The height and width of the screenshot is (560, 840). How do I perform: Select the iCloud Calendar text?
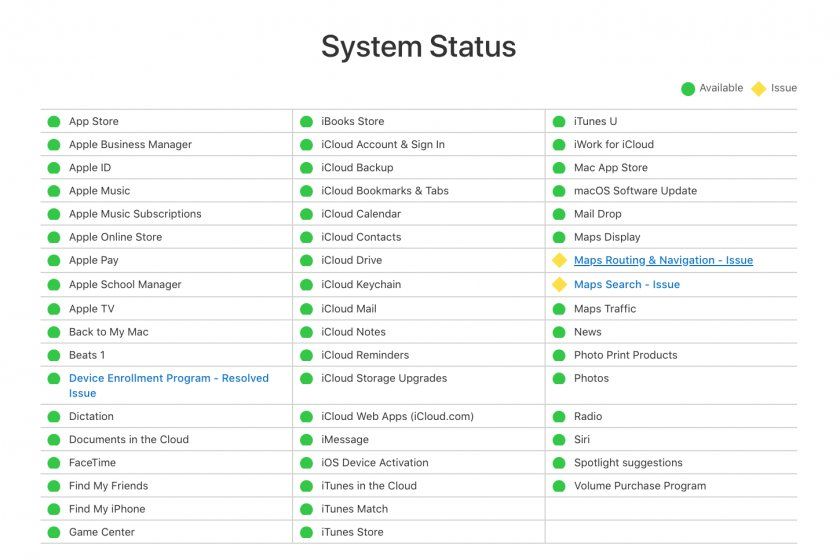click(x=361, y=214)
